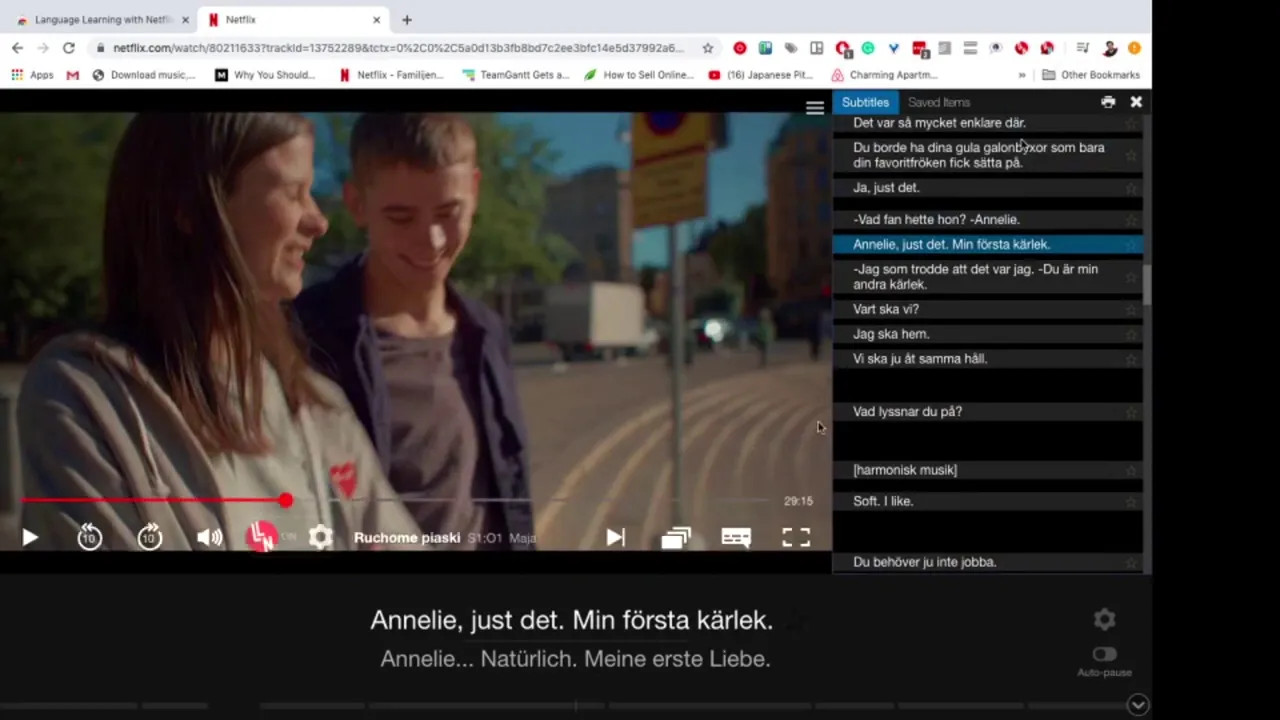Play the Netflix video
Screen dimensions: 1280x720
pos(30,538)
